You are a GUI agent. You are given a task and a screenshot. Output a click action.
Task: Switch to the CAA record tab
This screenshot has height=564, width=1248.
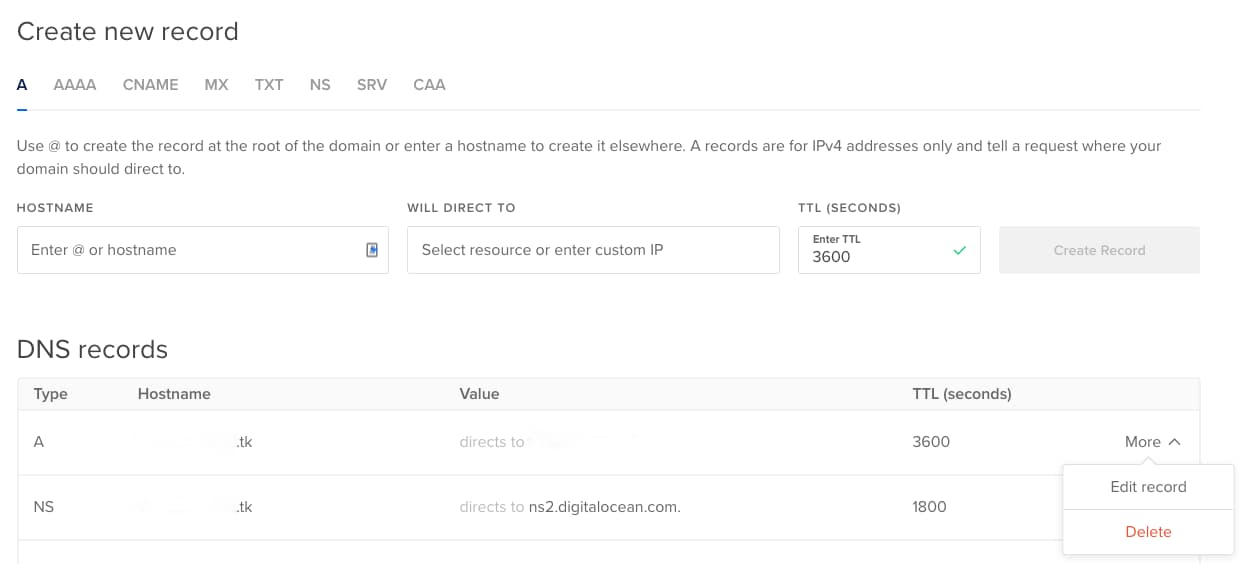click(429, 85)
